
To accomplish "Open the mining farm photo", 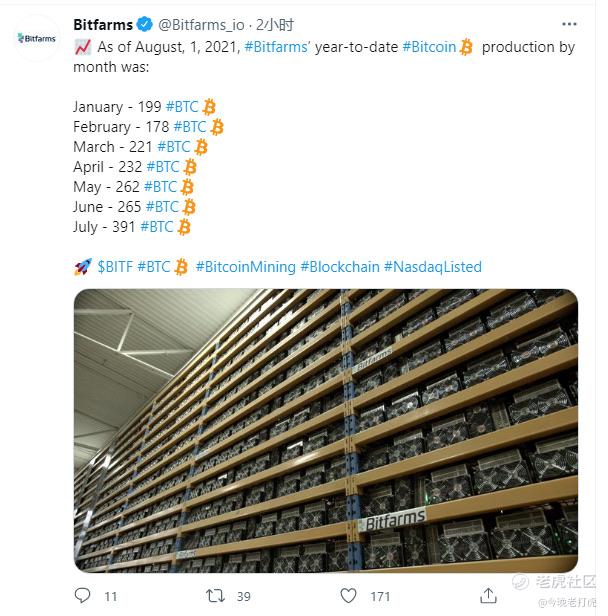I will click(326, 430).
